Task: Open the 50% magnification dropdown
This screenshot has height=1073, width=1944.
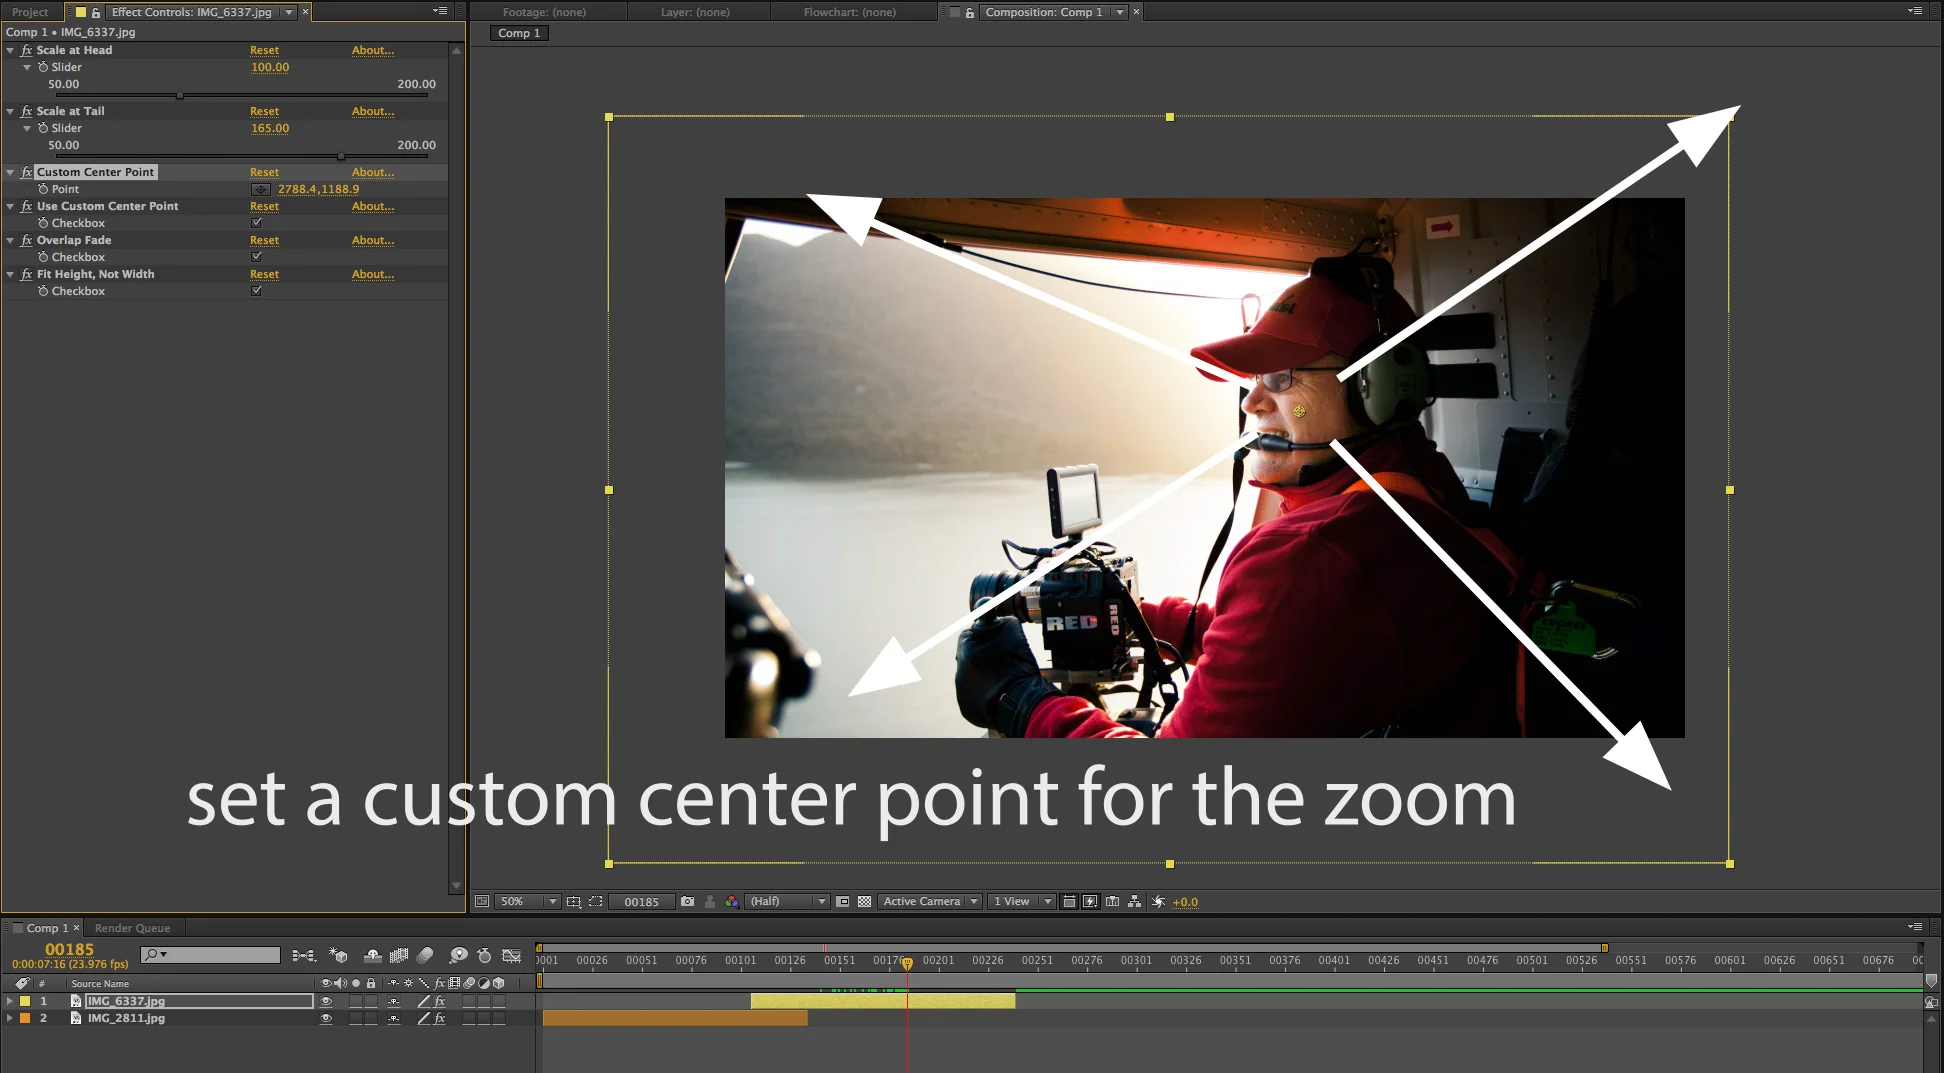Action: [x=527, y=901]
